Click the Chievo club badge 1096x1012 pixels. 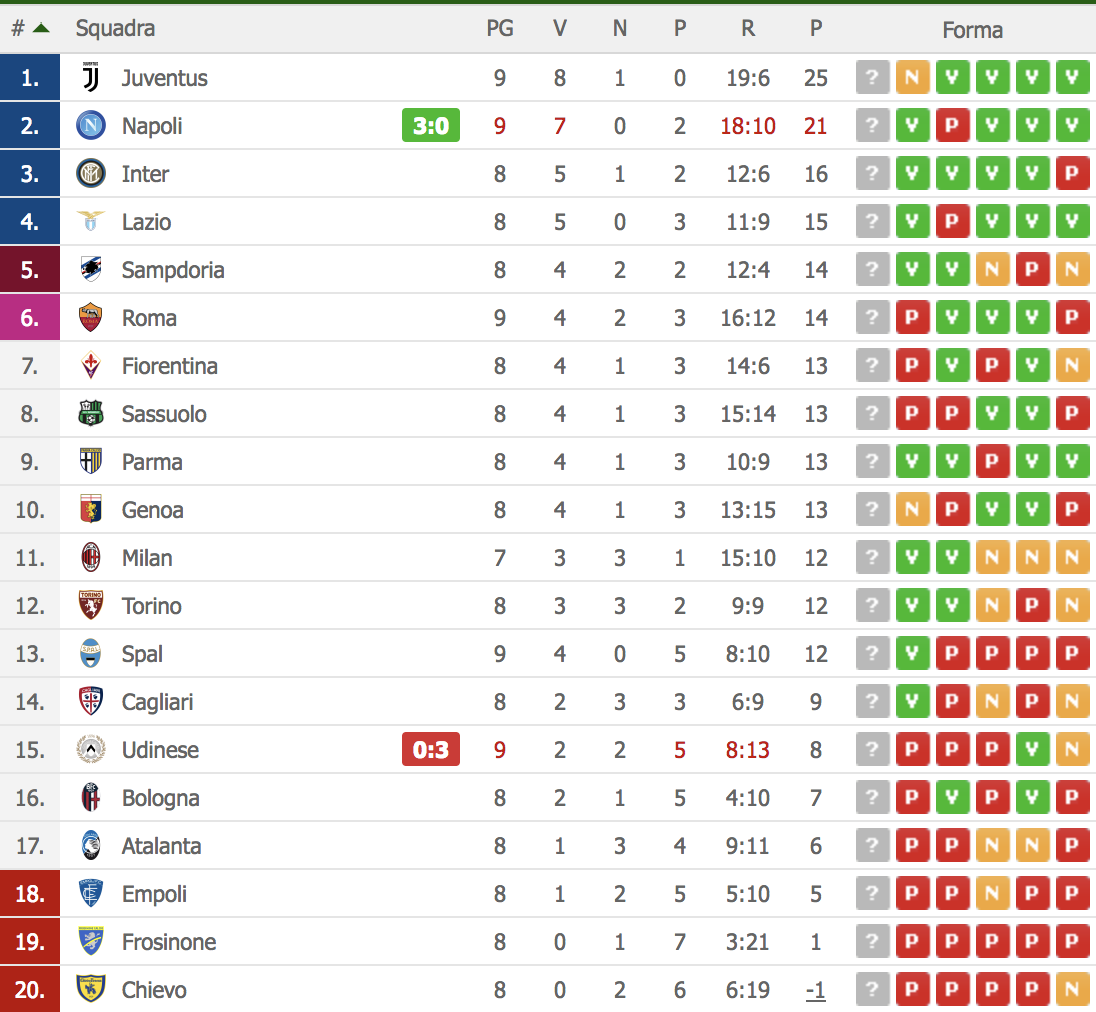click(91, 990)
